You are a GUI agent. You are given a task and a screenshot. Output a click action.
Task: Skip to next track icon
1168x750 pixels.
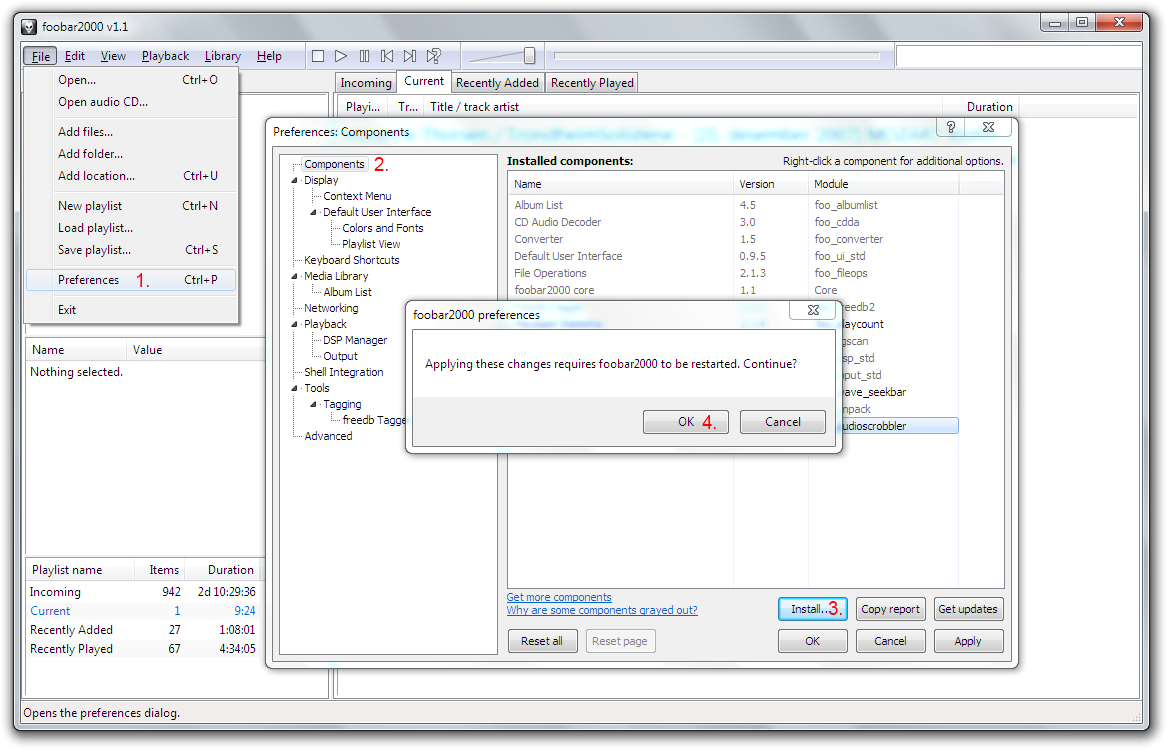click(x=410, y=56)
